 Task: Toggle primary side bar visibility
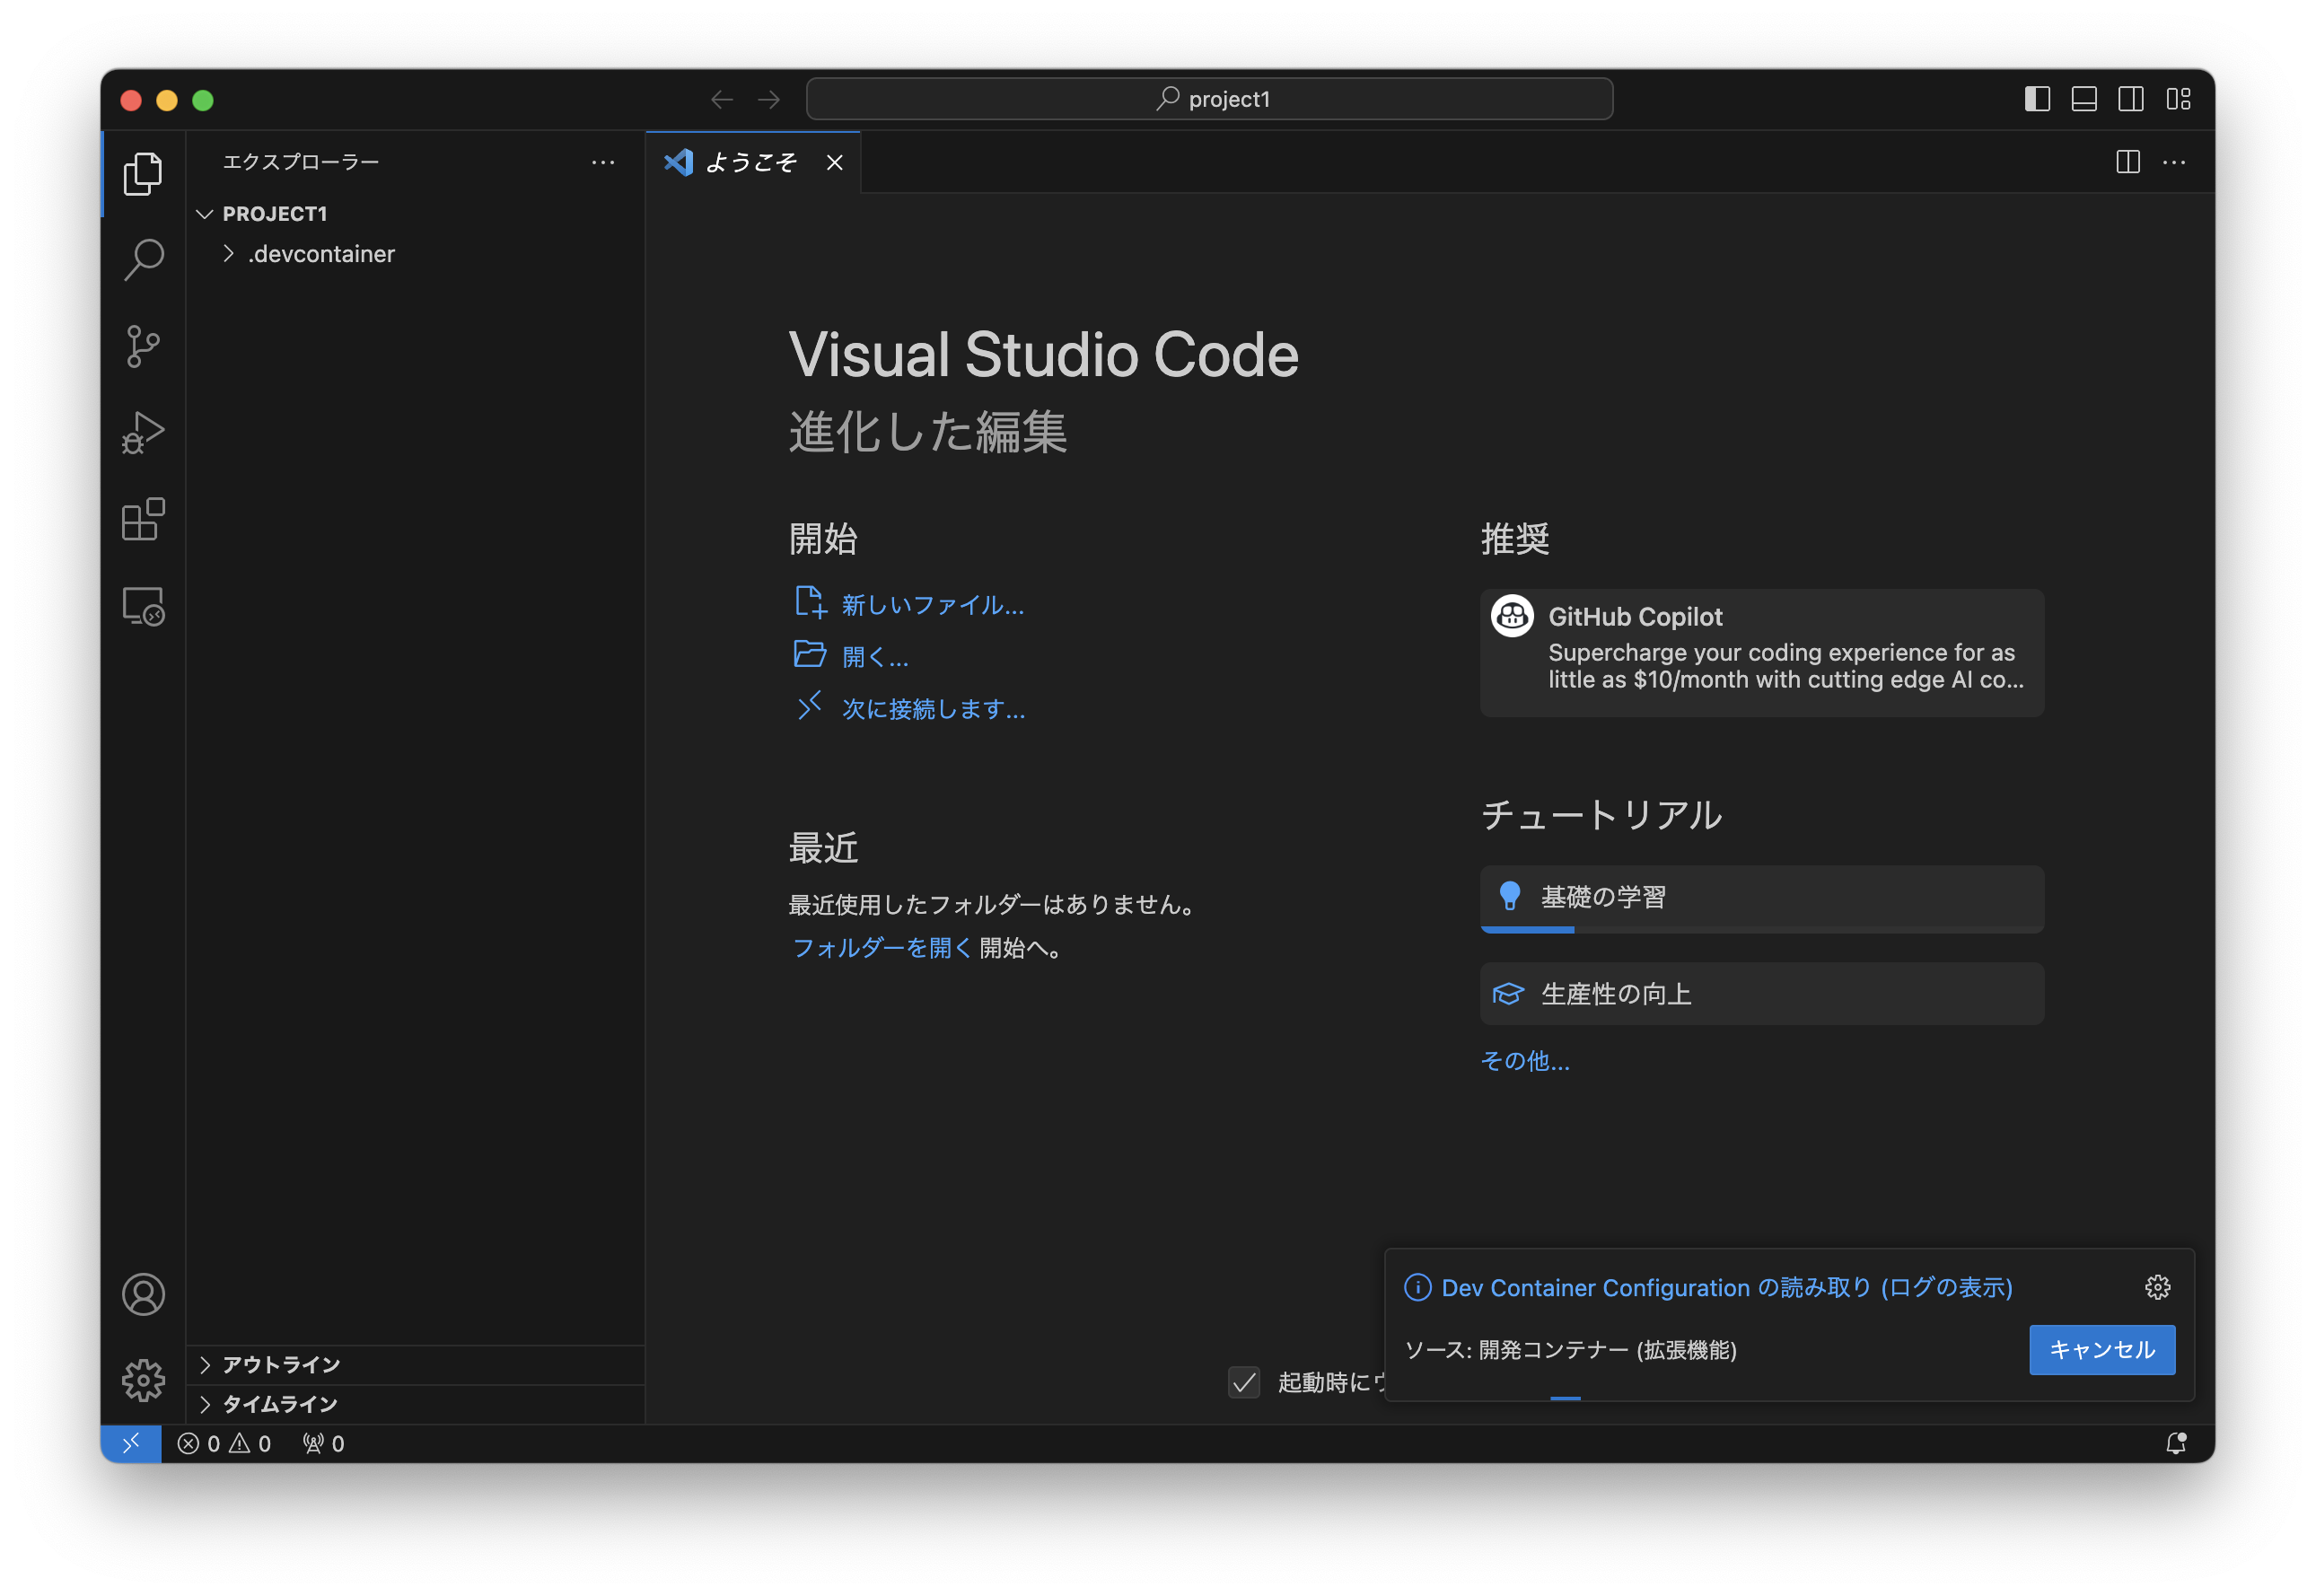2037,99
